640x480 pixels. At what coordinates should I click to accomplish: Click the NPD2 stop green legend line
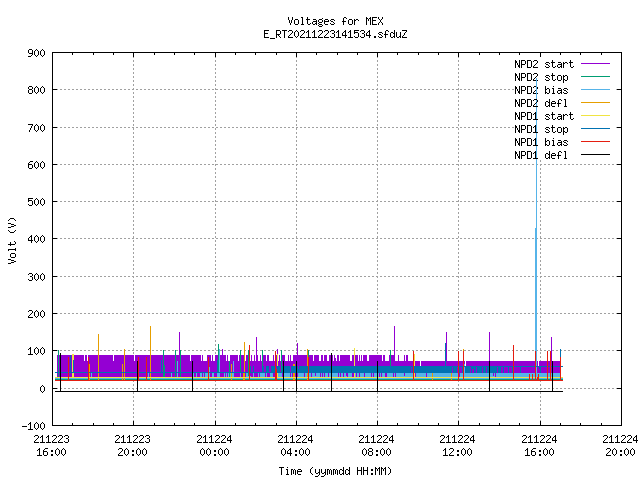[595, 77]
